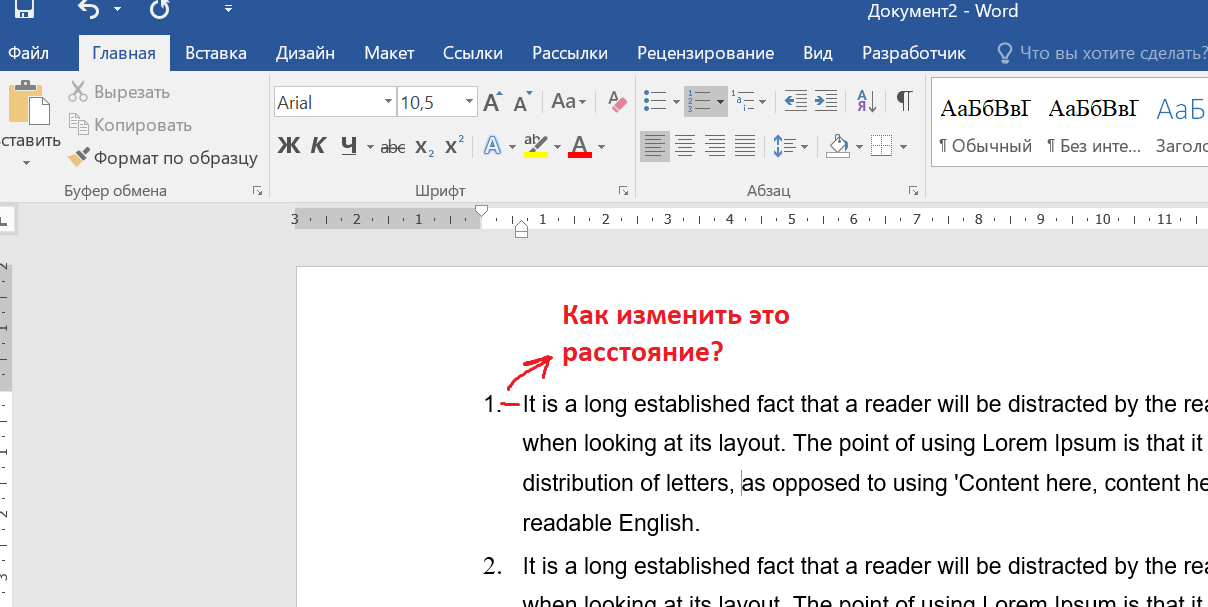Toggle italic formatting (К)
The image size is (1208, 607).
(x=318, y=146)
